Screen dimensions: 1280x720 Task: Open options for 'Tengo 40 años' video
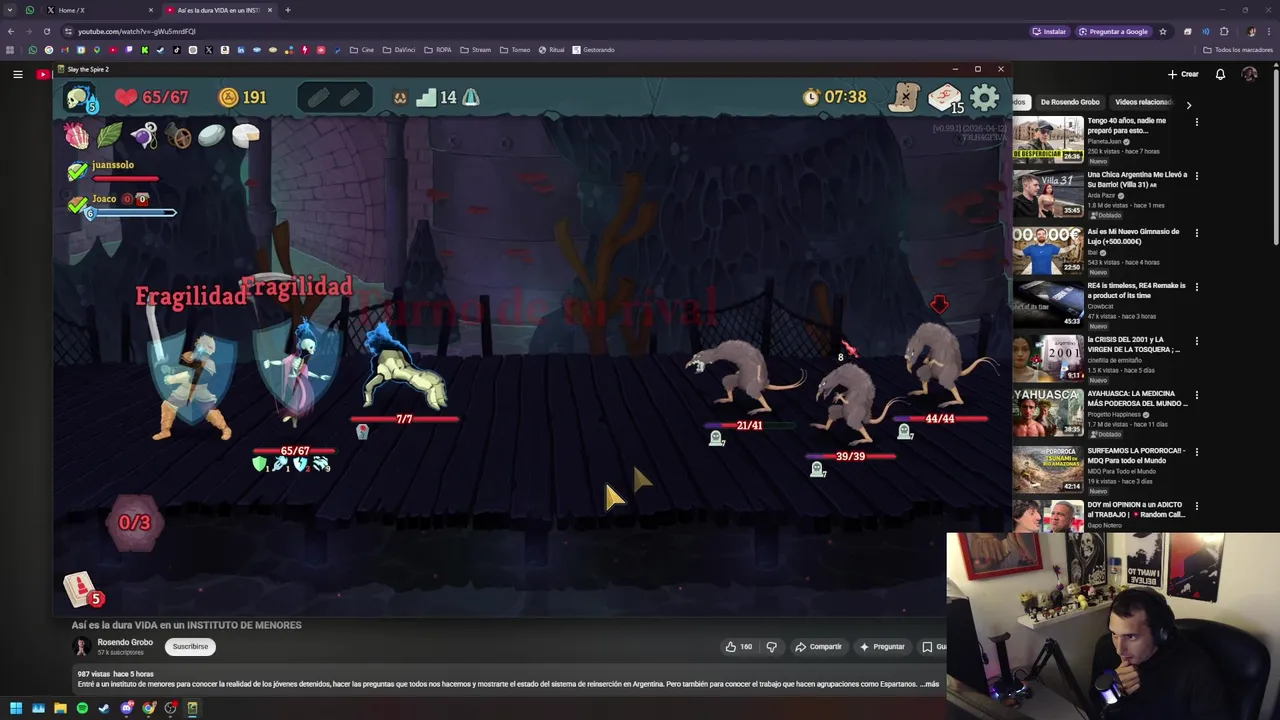click(x=1196, y=122)
